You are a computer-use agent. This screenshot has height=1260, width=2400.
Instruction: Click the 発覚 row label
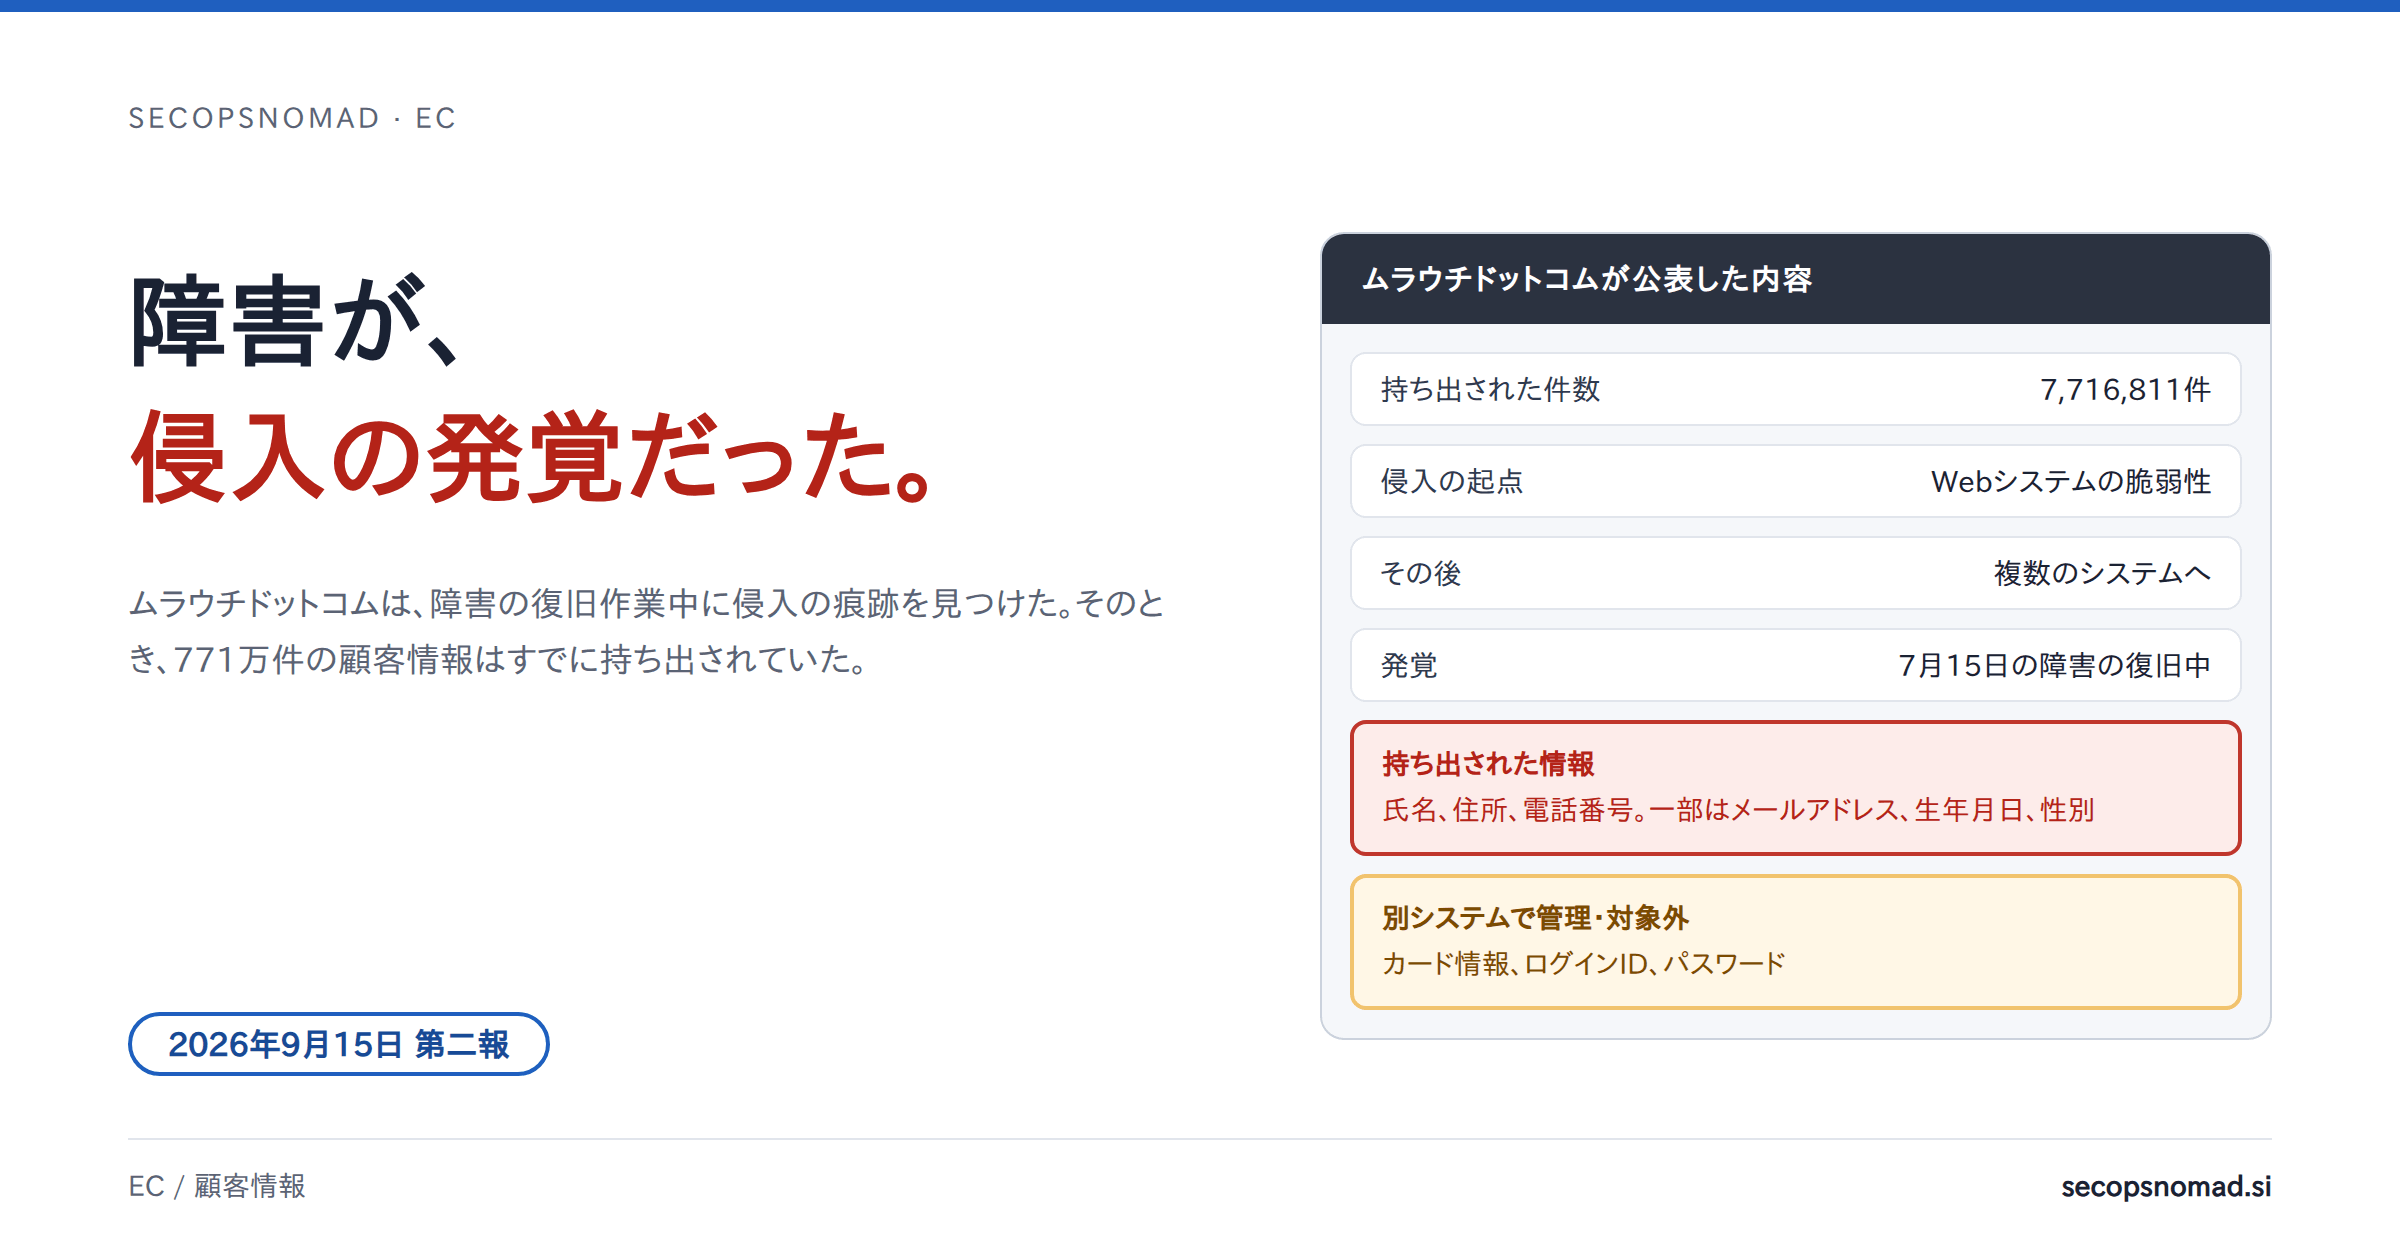(1409, 665)
